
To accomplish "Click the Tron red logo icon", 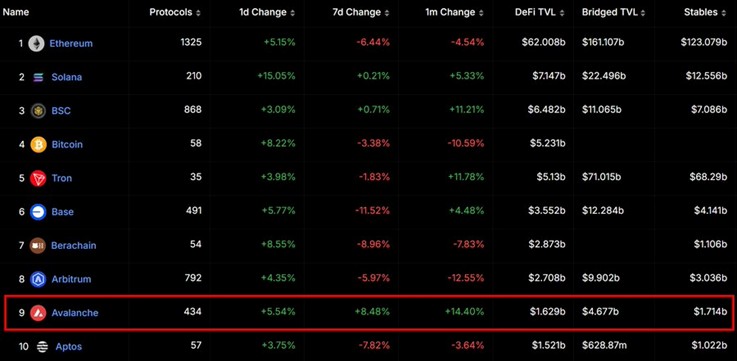I will (38, 178).
